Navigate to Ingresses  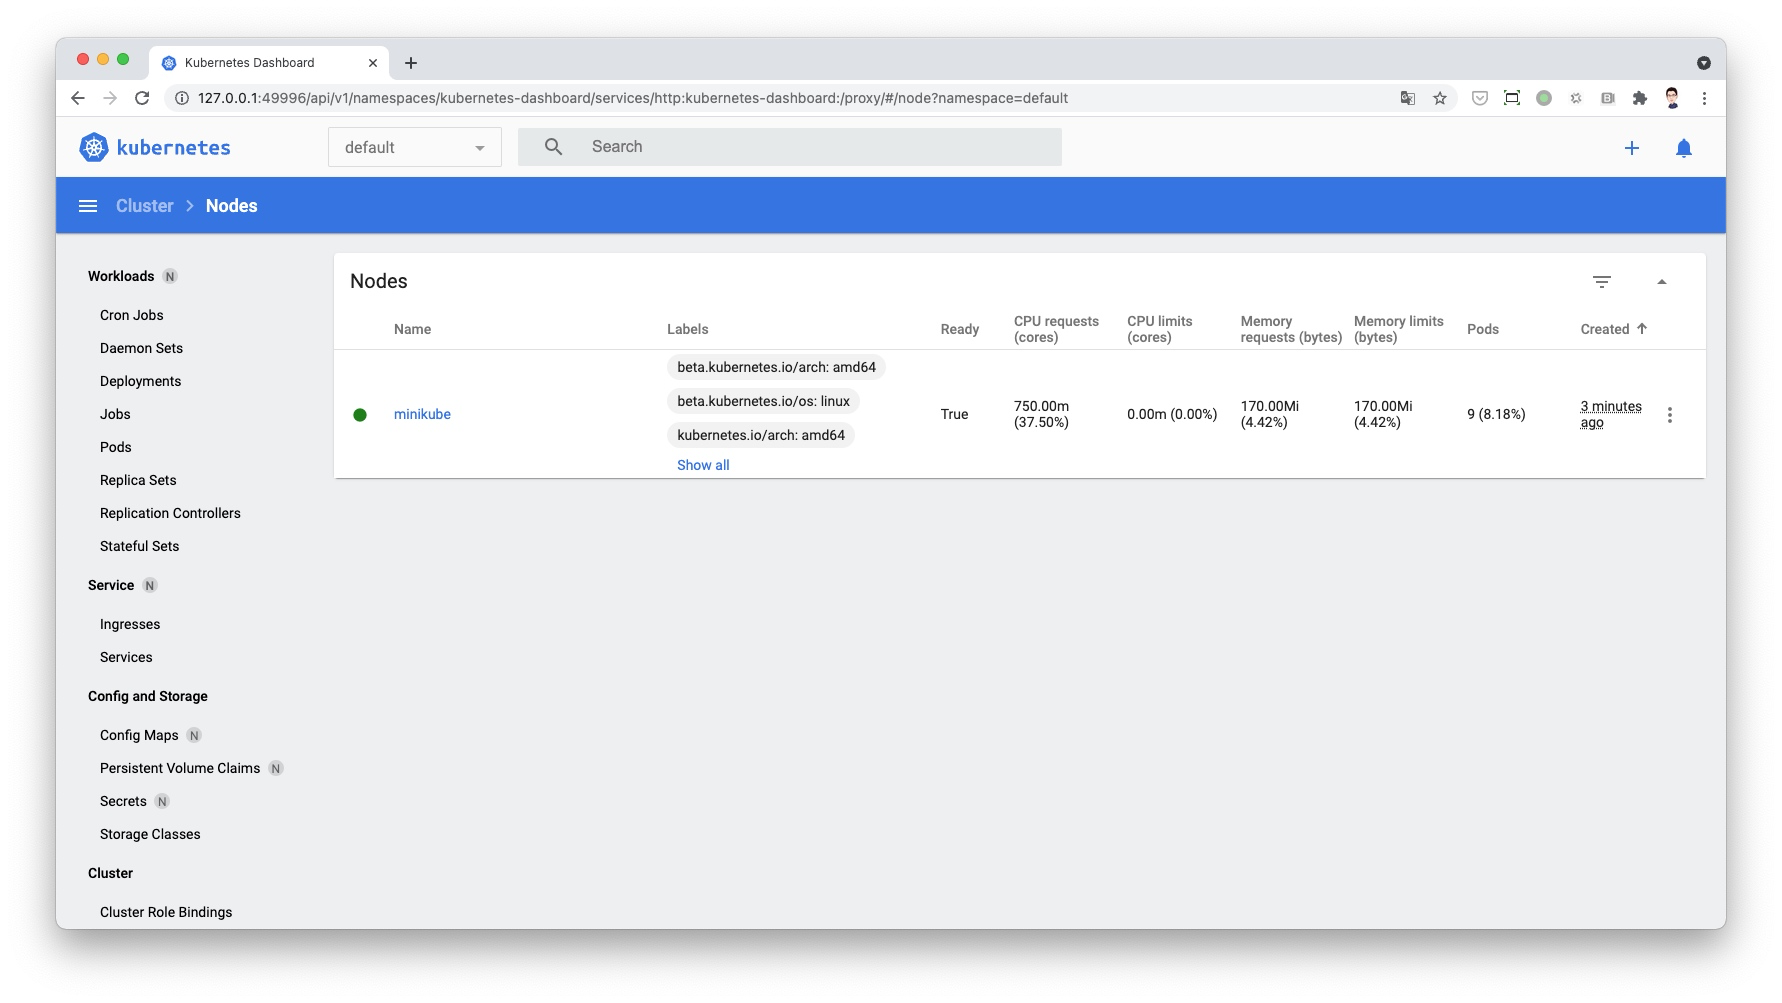click(130, 624)
